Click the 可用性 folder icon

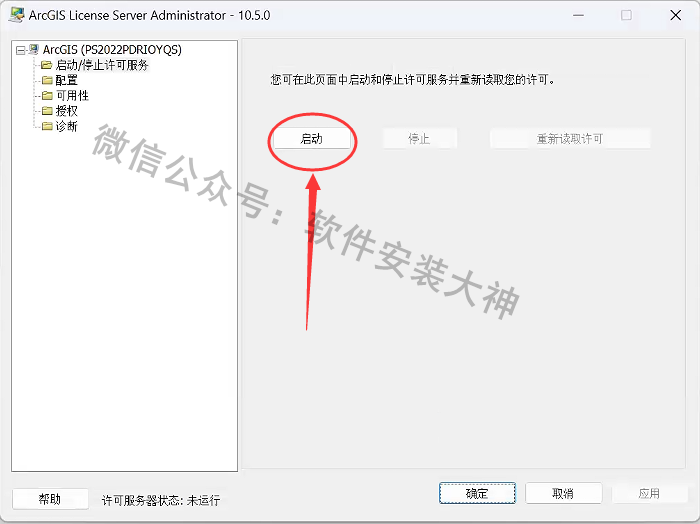[46, 96]
